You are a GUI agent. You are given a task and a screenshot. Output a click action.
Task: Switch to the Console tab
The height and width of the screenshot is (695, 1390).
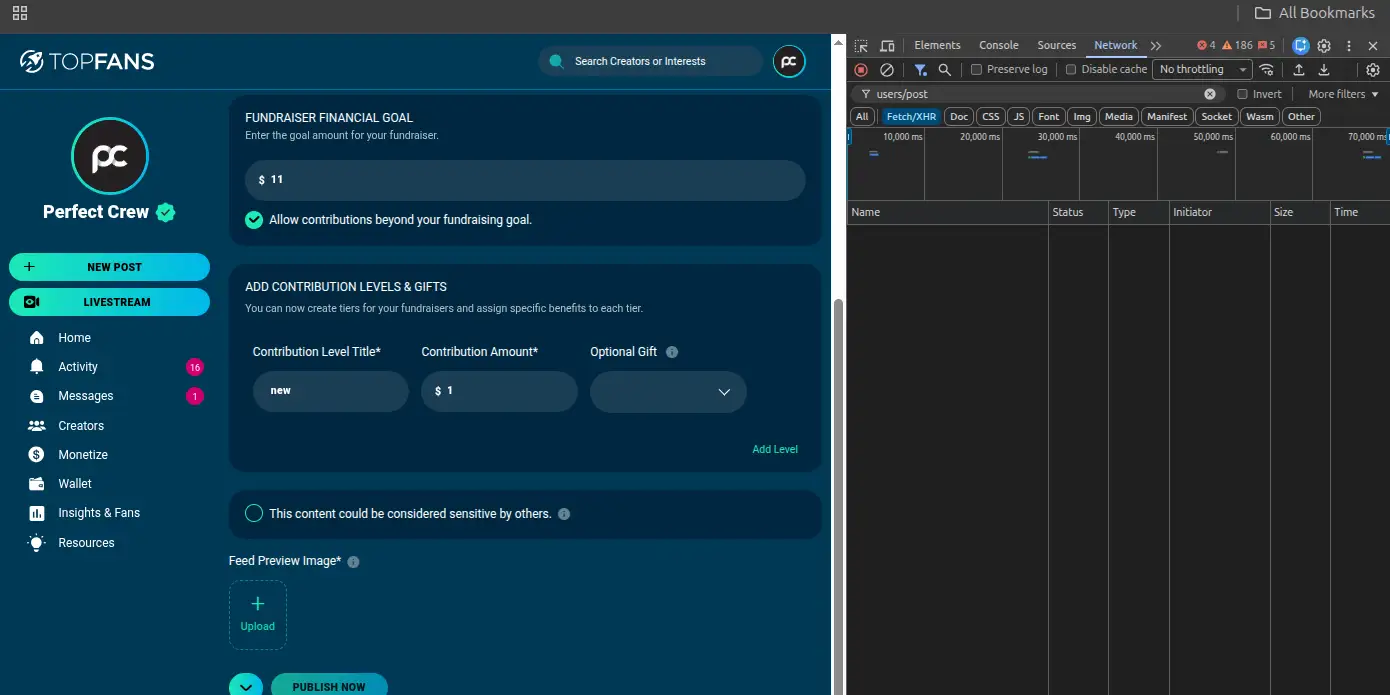pyautogui.click(x=998, y=46)
